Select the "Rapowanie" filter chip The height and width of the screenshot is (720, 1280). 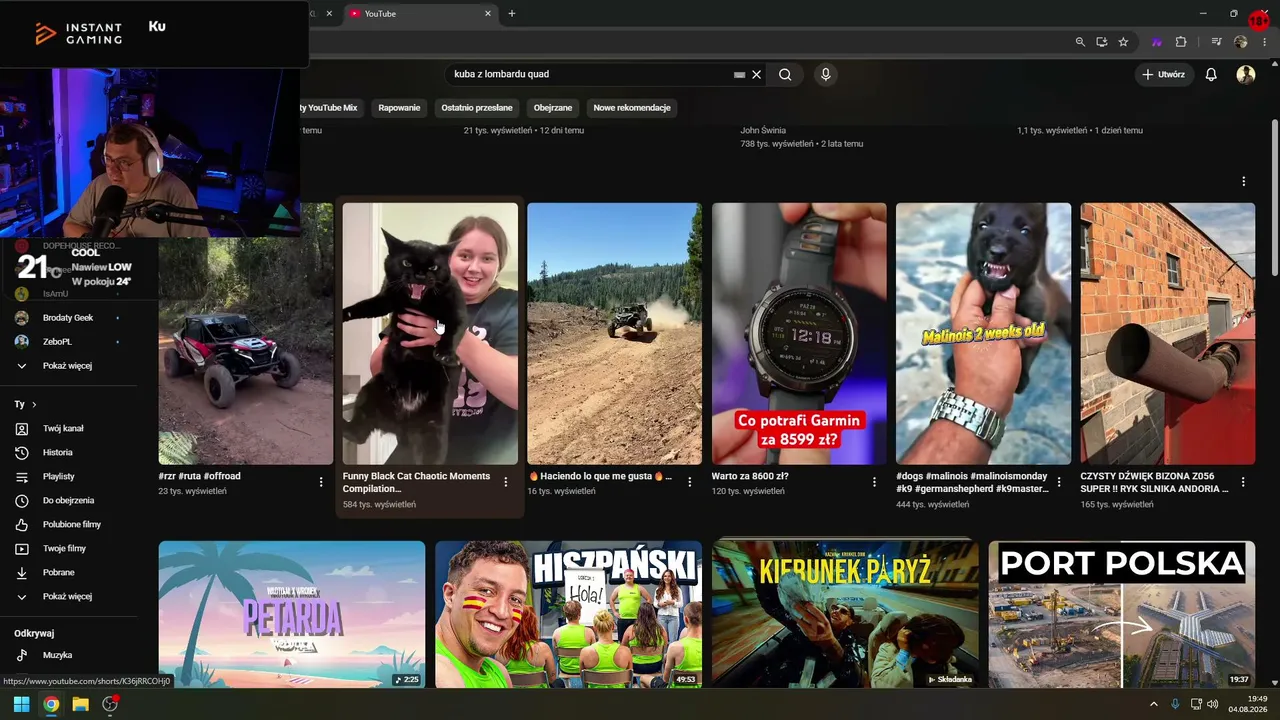399,107
